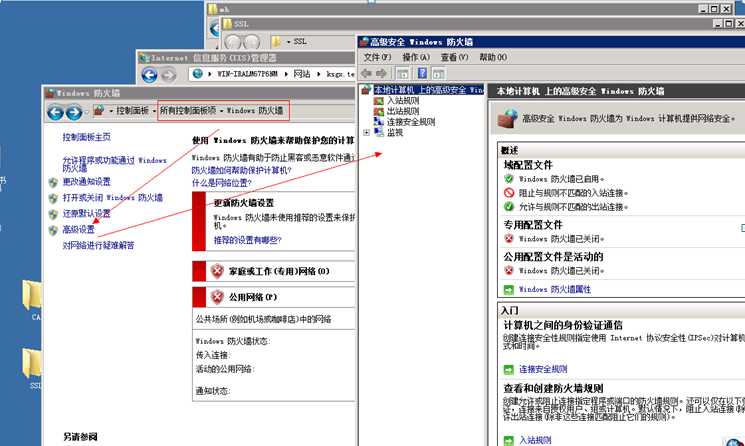Click 网站 breadcrumb in IIS 管理器
Screen dimensions: 745x446
[302, 74]
